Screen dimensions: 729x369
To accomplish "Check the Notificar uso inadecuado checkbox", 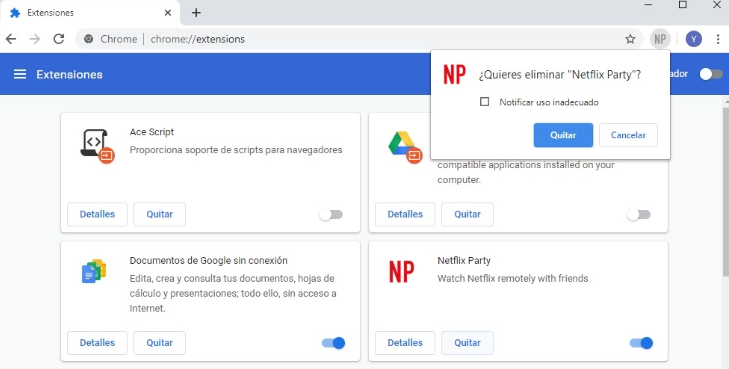I will pyautogui.click(x=484, y=102).
